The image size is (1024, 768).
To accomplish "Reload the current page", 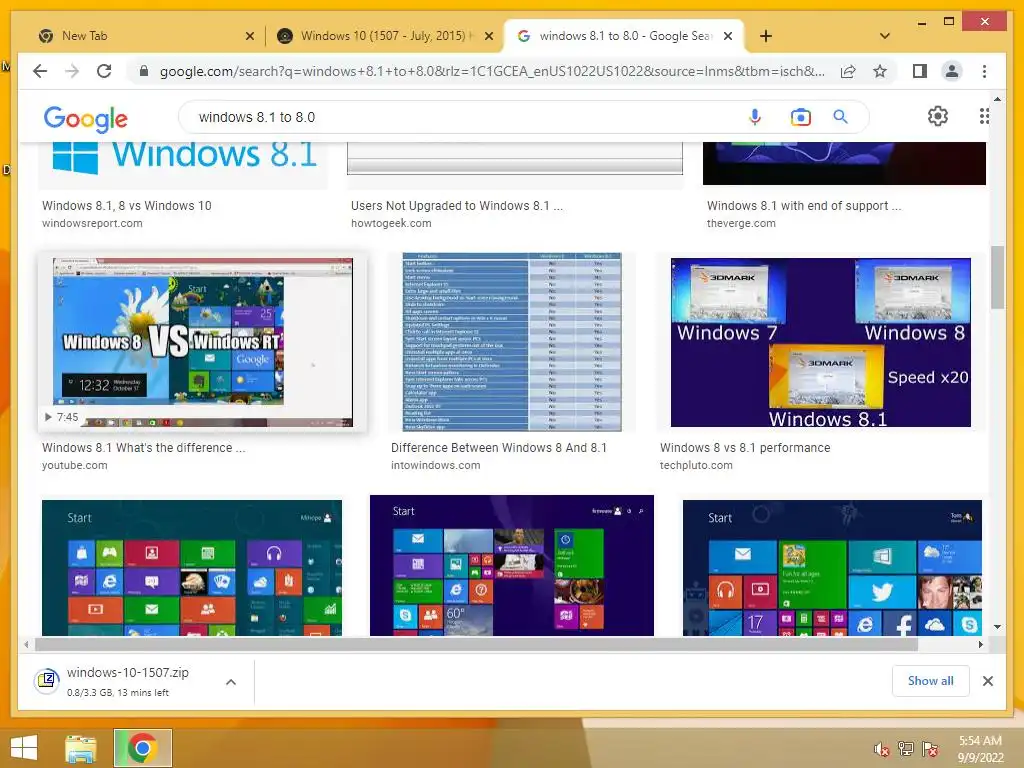I will [x=104, y=71].
